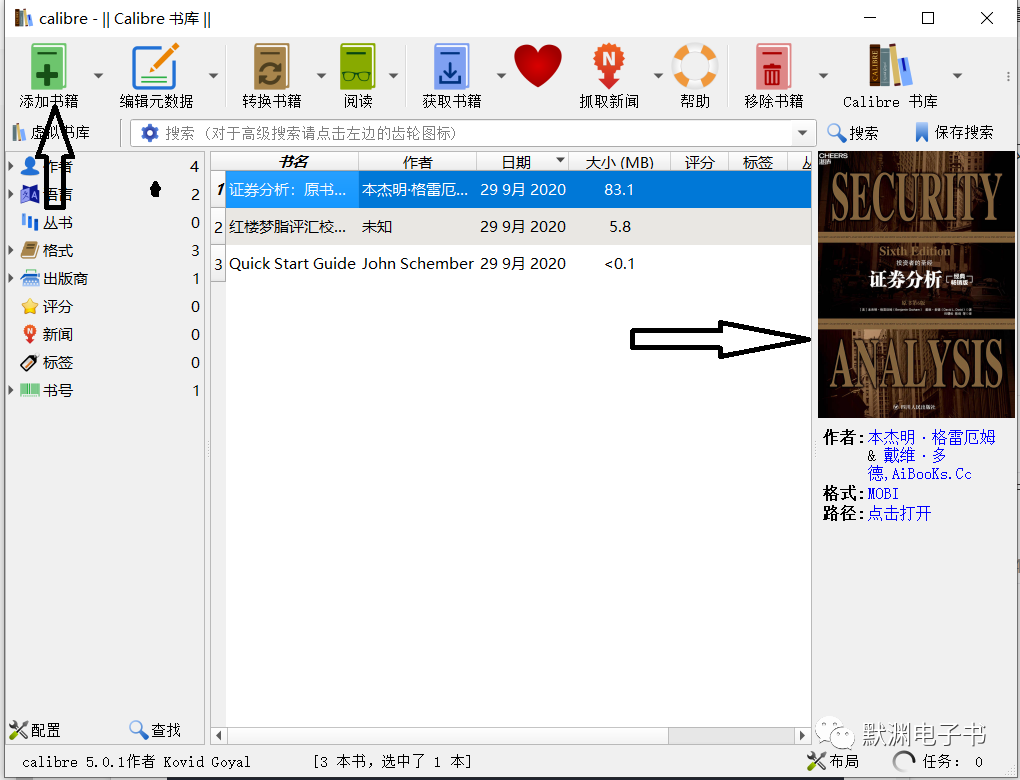Sort by the 标签 tags column header
The image size is (1020, 780).
coord(757,162)
